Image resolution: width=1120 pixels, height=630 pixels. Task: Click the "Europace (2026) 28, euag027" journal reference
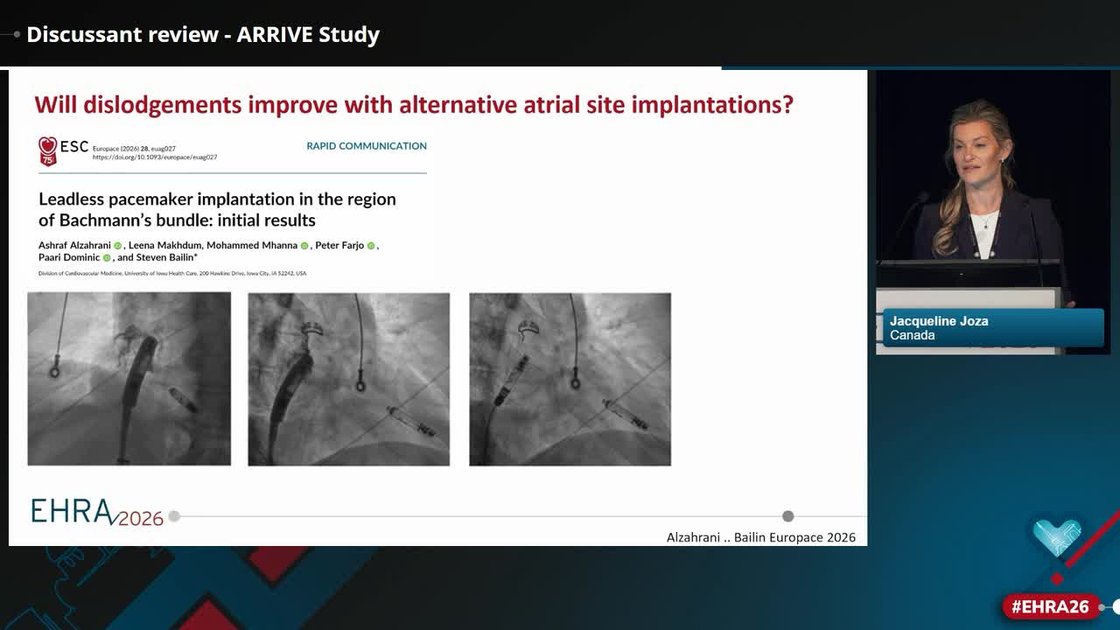click(134, 149)
